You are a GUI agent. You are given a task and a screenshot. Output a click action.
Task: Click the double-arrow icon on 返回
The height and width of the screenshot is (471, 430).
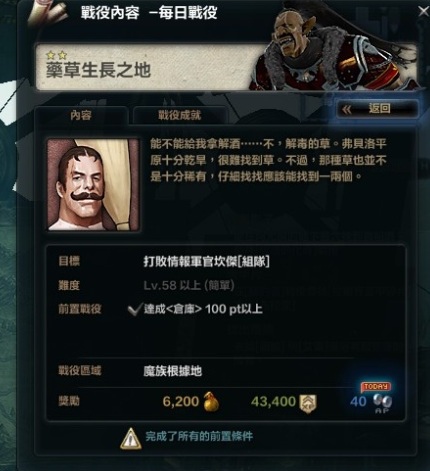(x=347, y=109)
